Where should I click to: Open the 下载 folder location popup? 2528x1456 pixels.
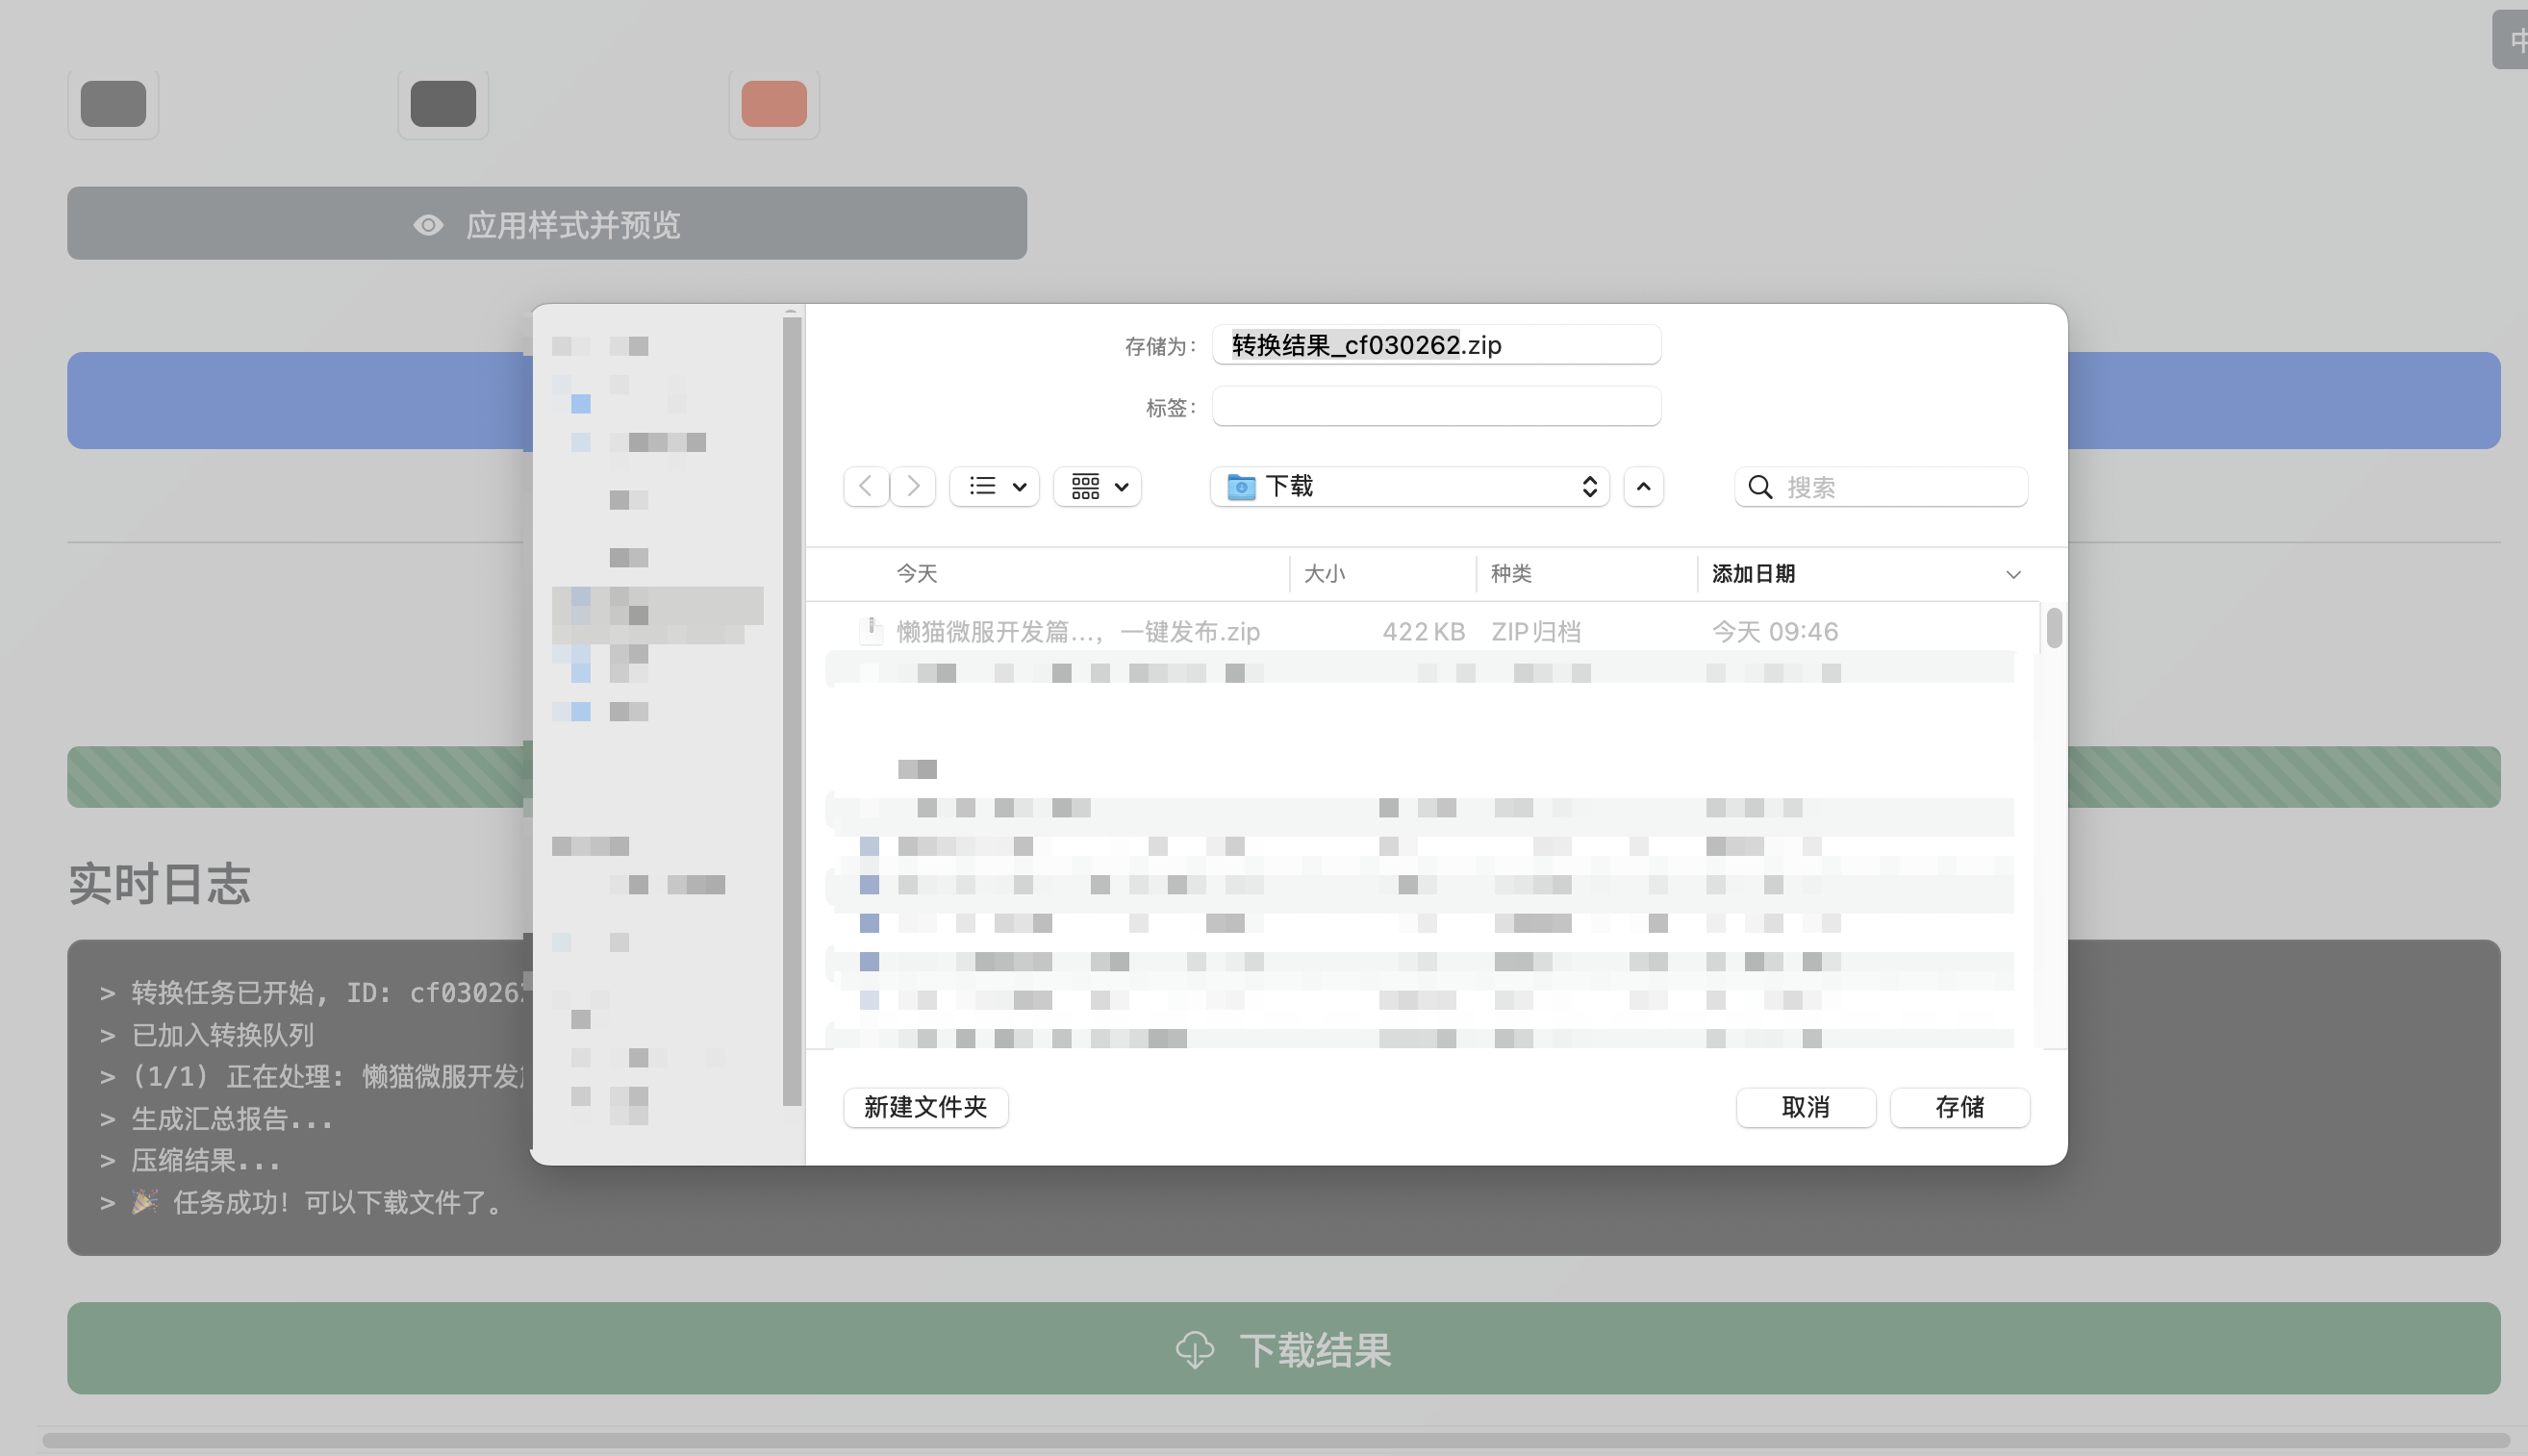click(x=1410, y=486)
